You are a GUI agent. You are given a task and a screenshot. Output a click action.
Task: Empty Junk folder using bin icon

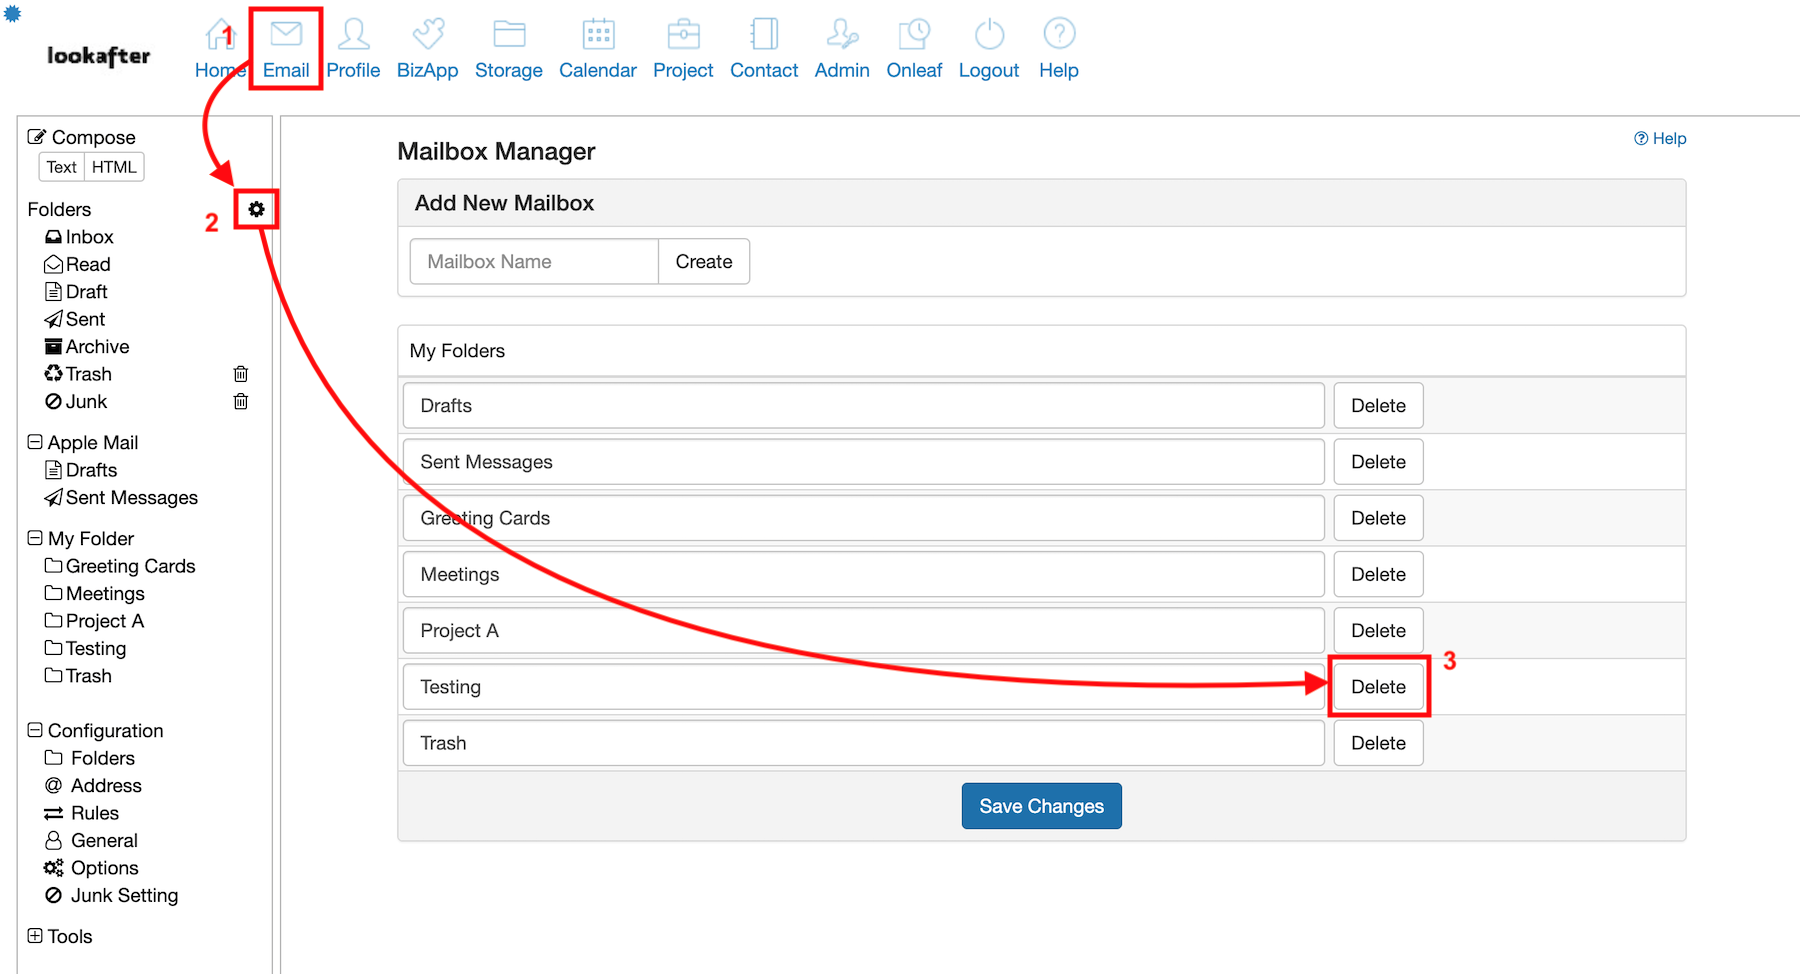[x=241, y=402]
